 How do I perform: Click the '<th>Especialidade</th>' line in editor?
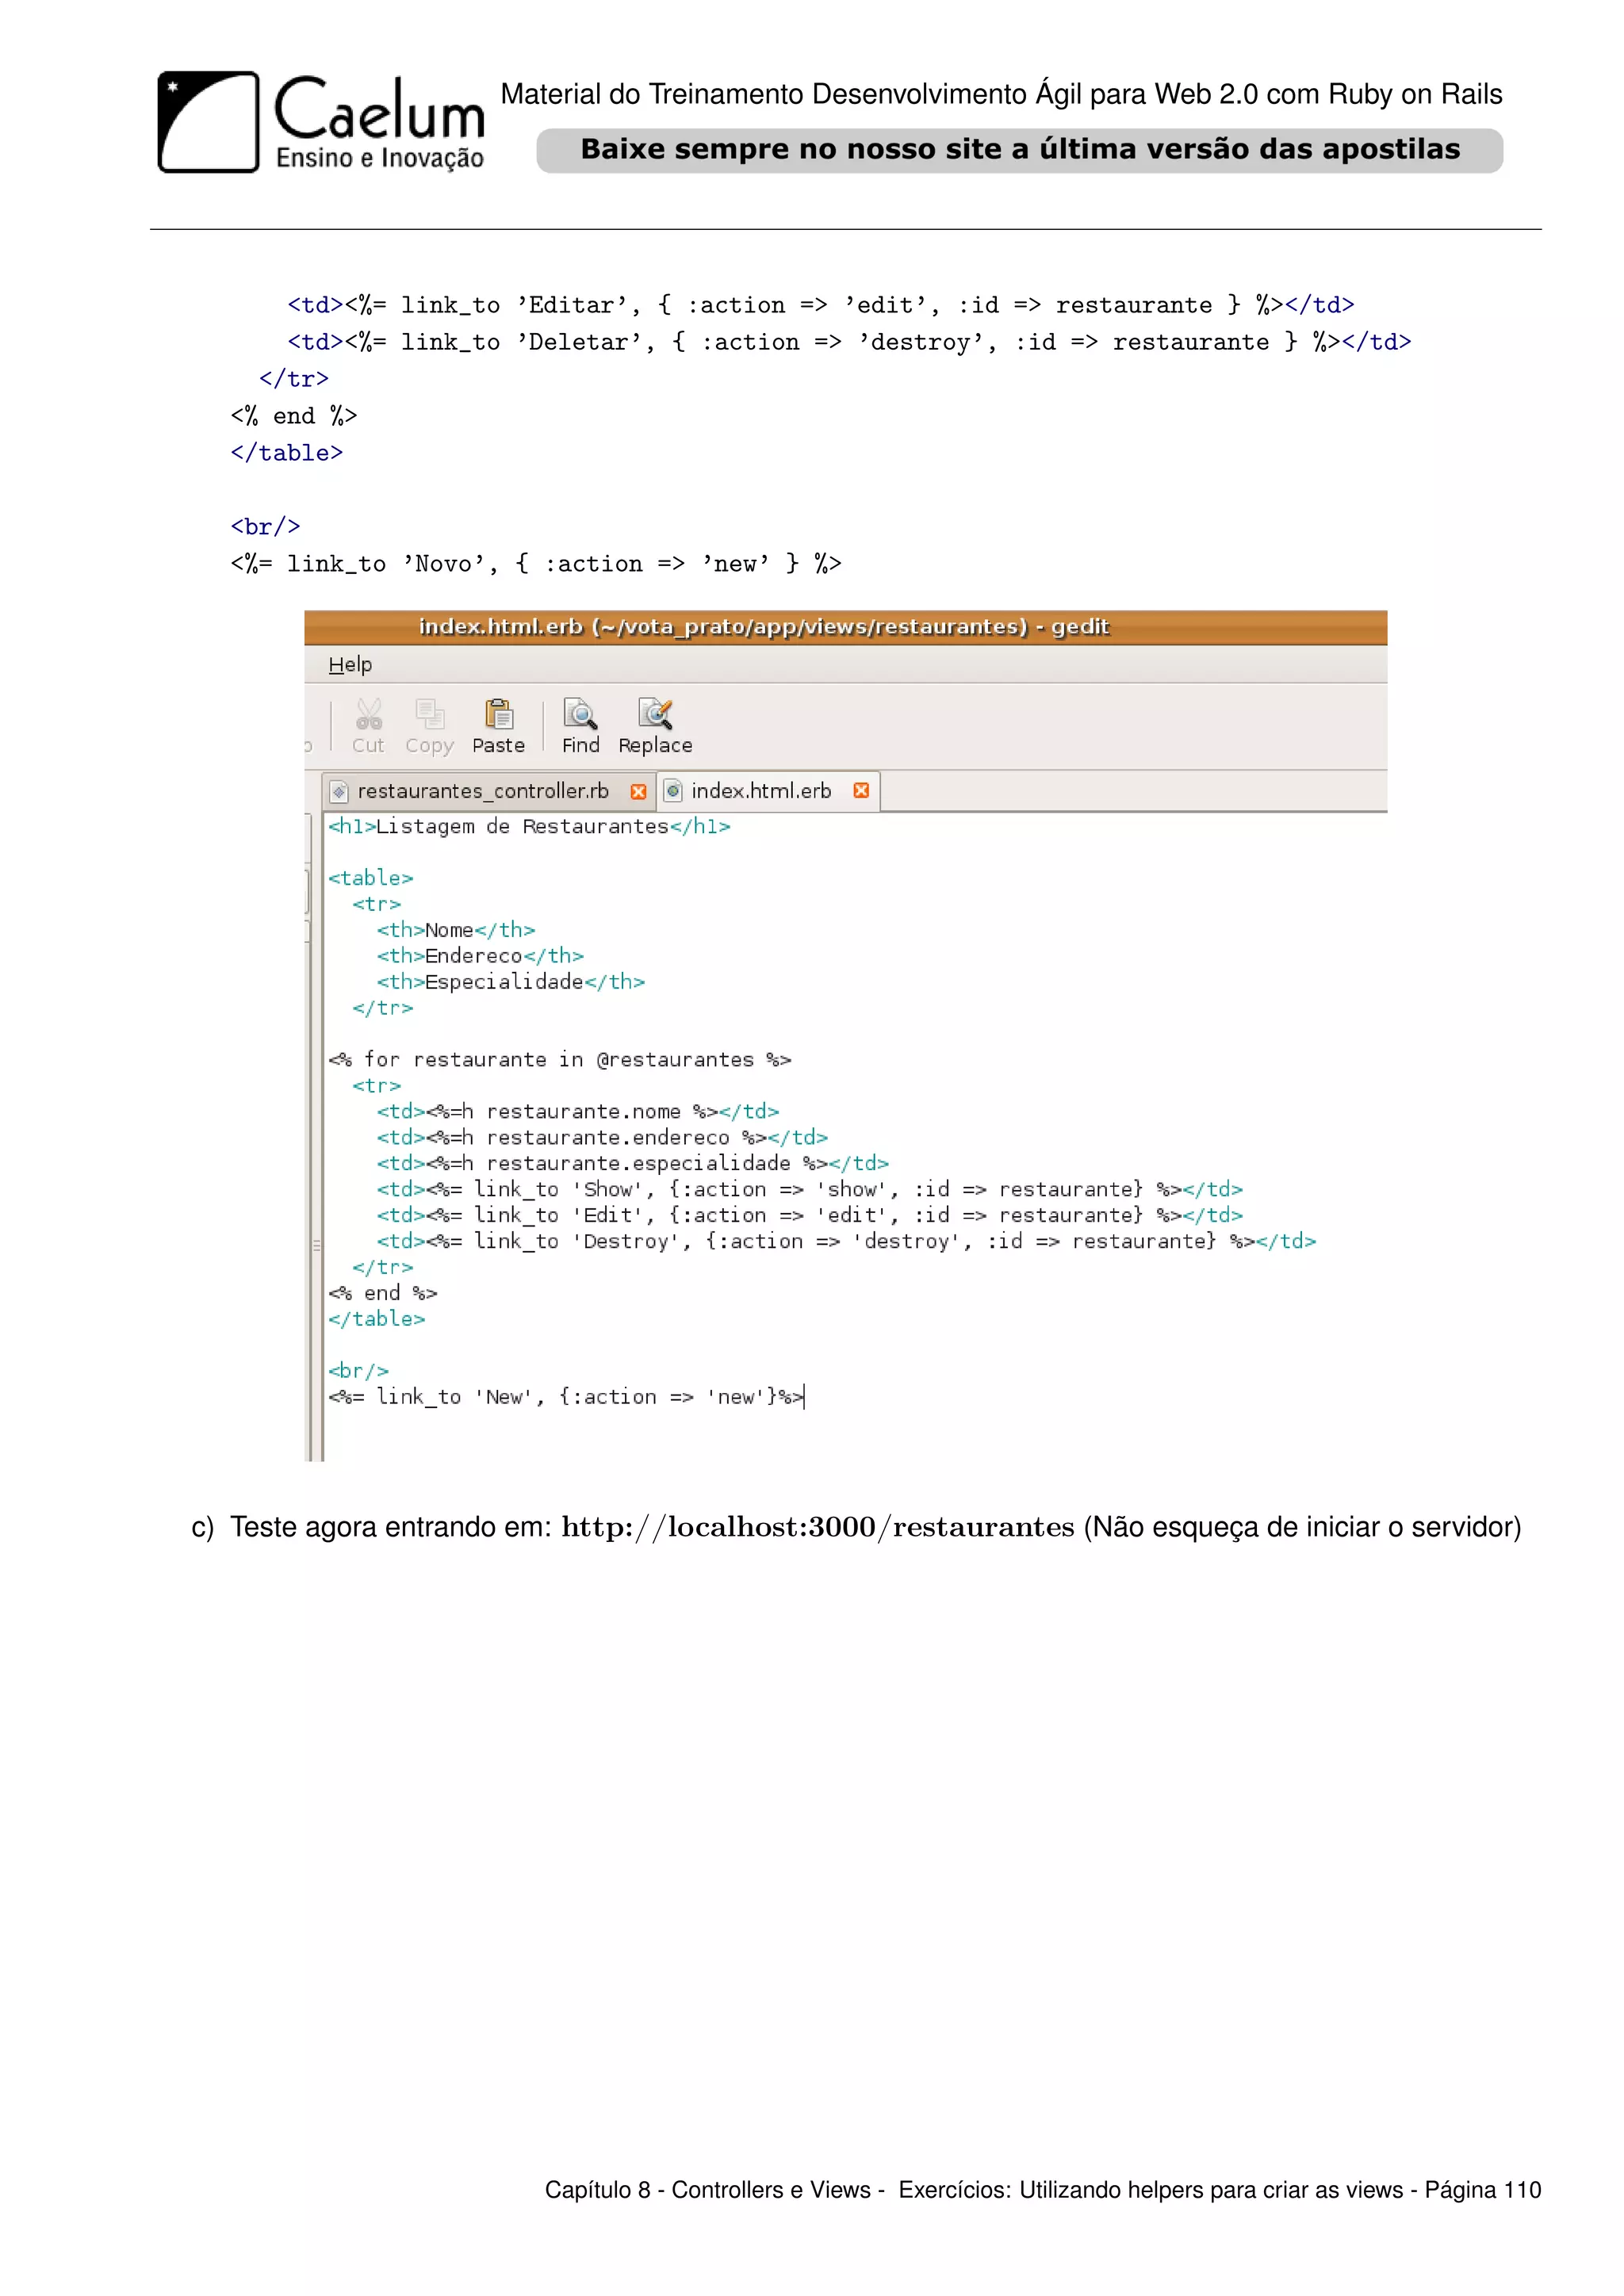click(511, 982)
